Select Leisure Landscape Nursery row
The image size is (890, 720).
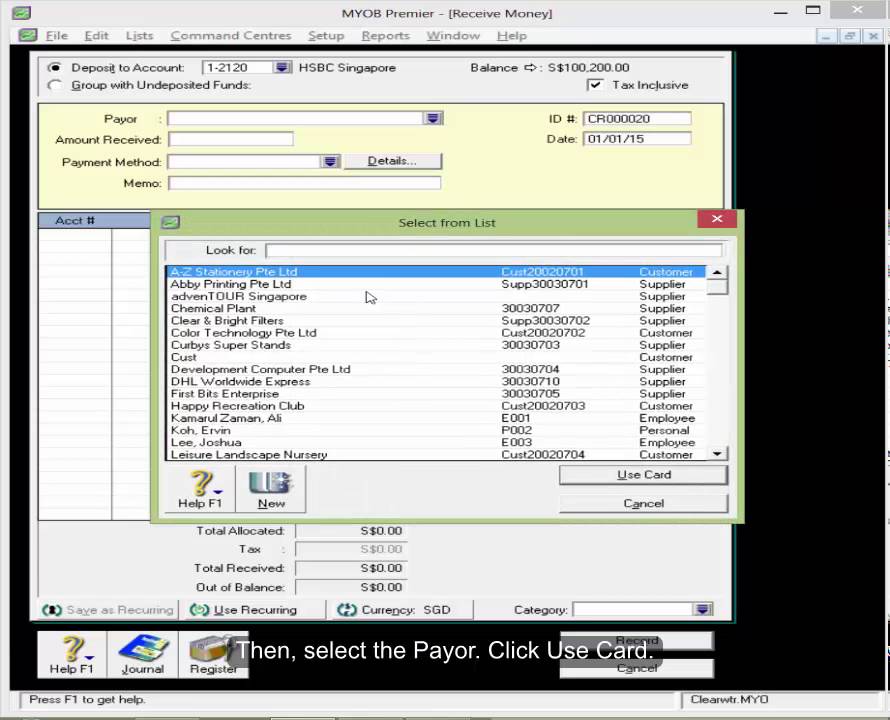[436, 454]
